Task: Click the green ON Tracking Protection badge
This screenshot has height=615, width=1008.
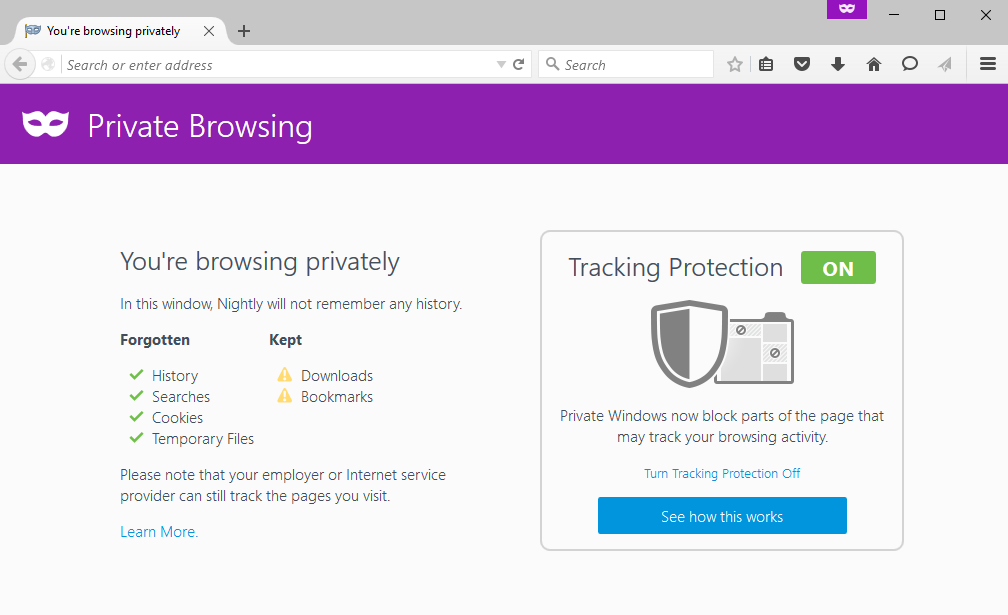Action: 838,268
